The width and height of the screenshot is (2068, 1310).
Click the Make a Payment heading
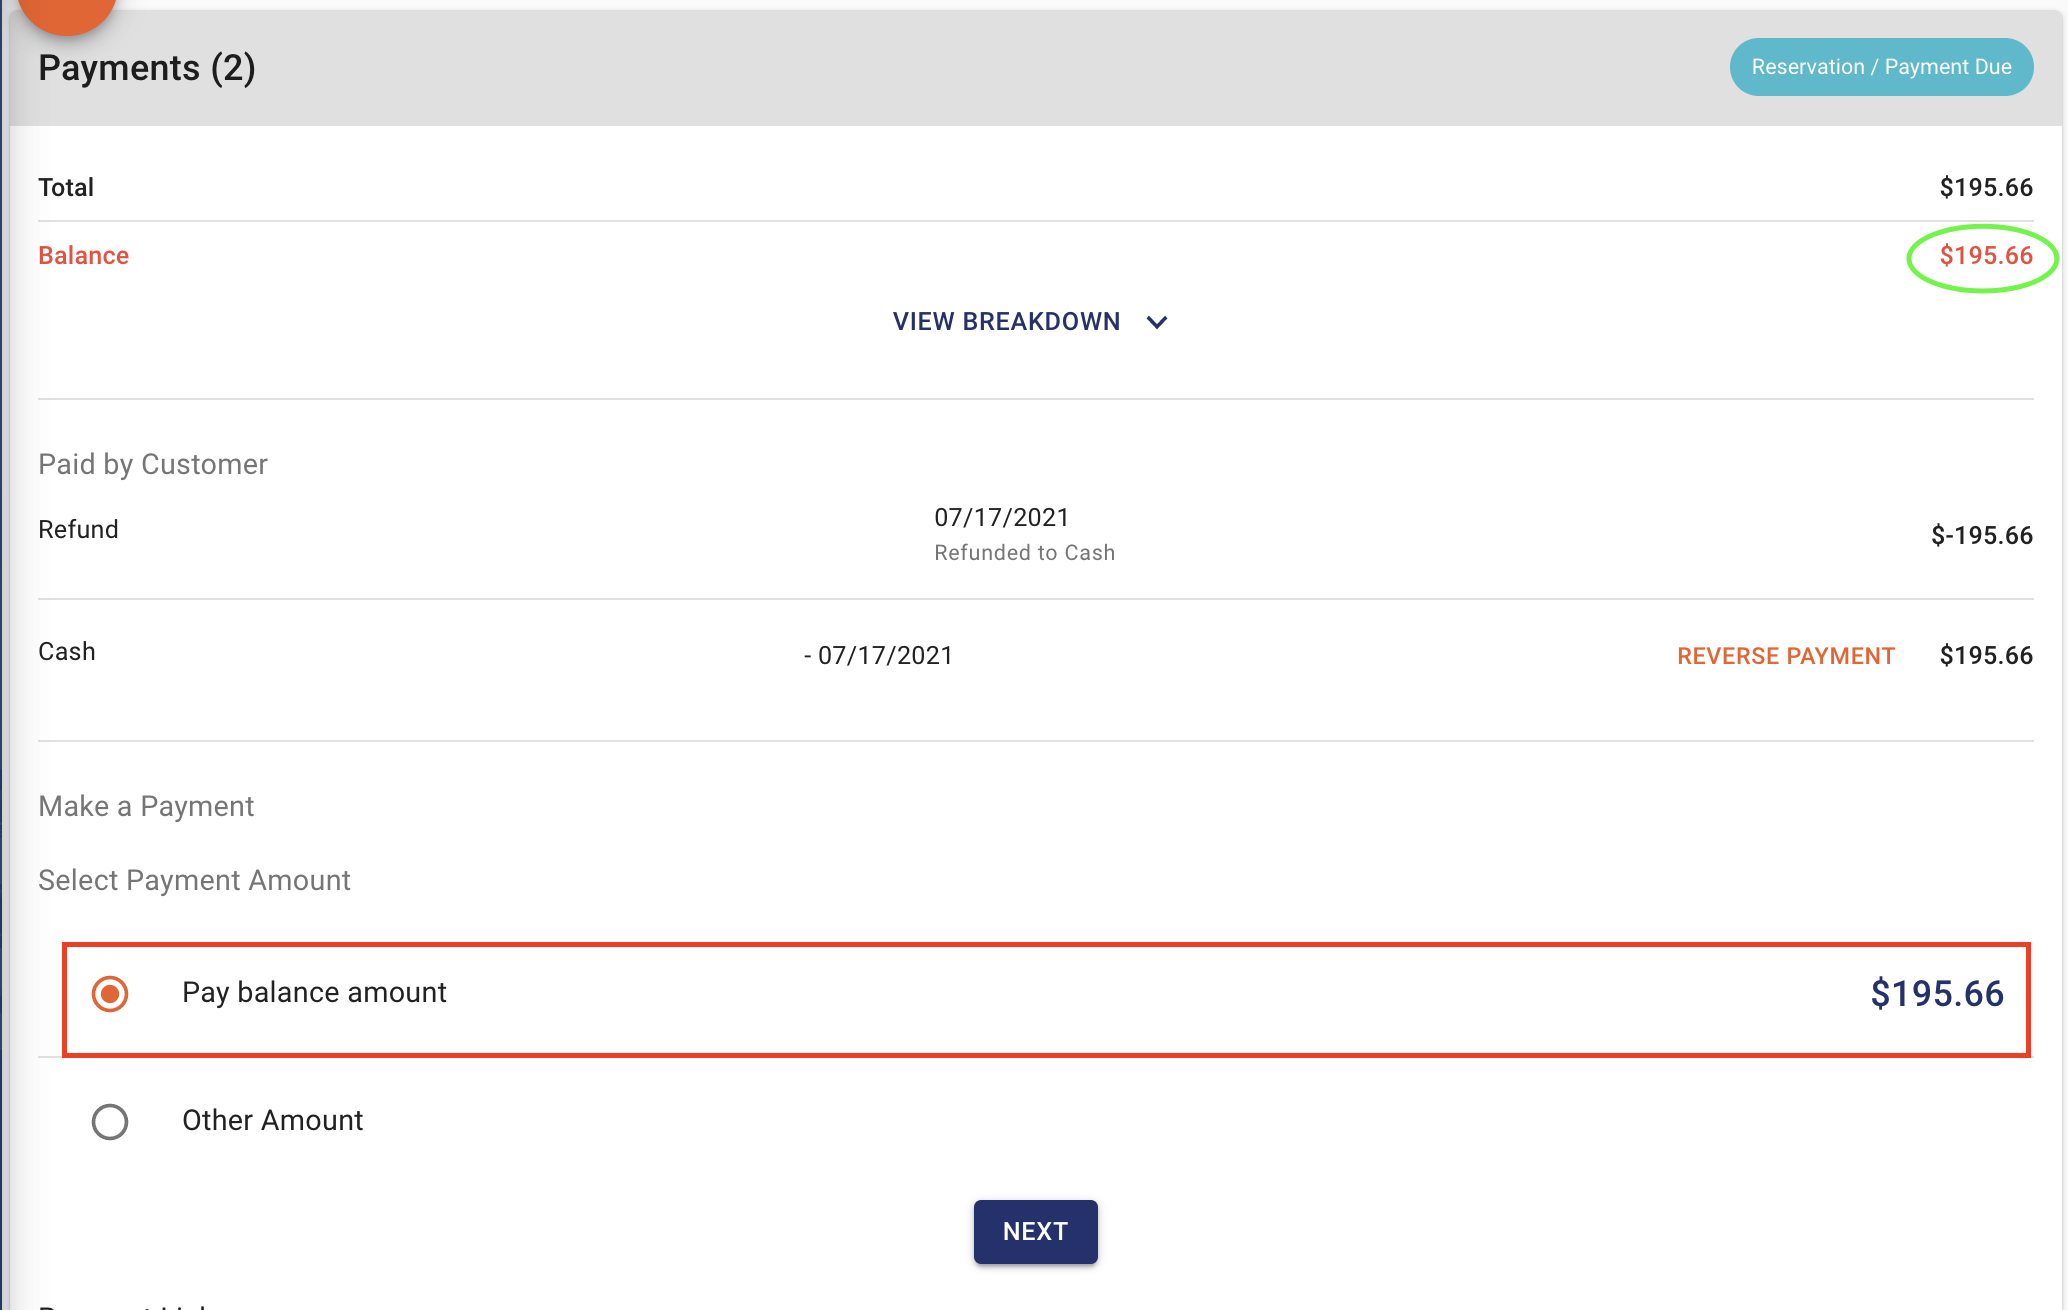(146, 806)
